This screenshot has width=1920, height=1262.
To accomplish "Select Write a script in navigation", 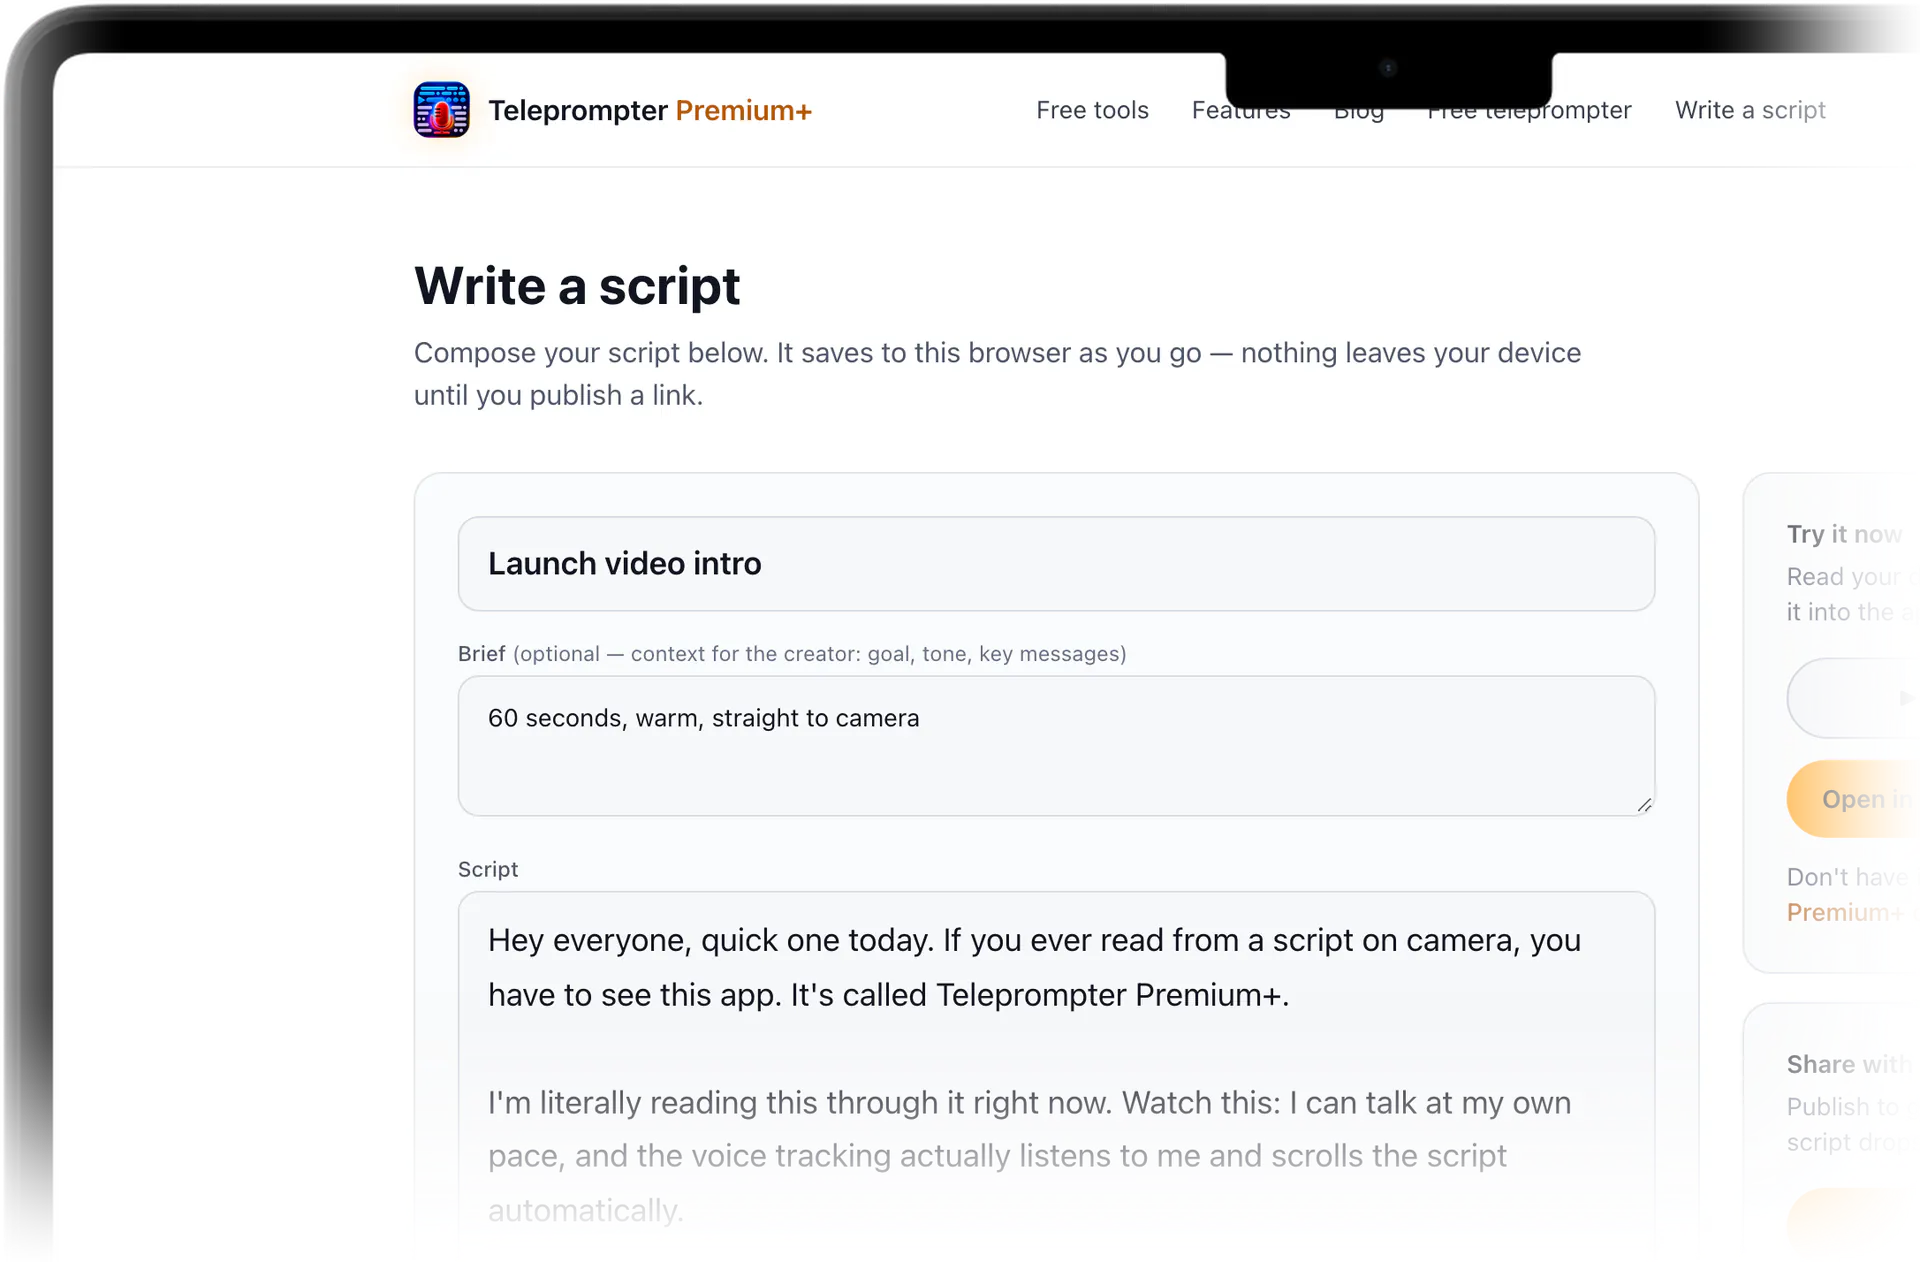I will [x=1750, y=110].
